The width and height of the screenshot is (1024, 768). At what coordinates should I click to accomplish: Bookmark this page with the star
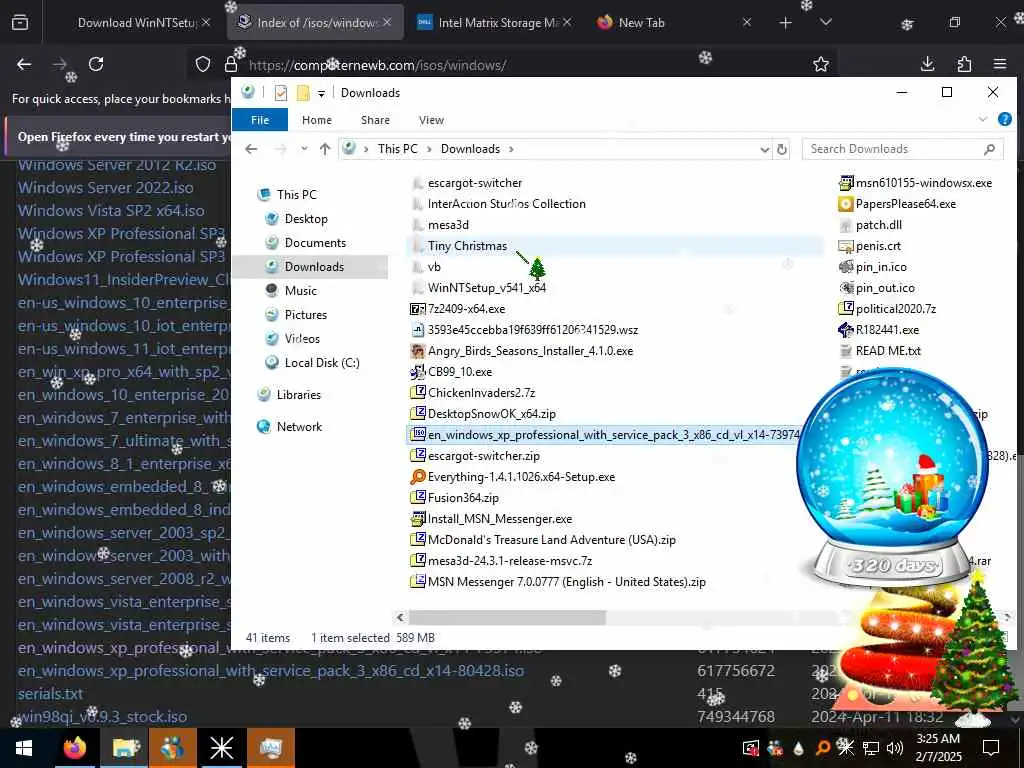pyautogui.click(x=821, y=64)
